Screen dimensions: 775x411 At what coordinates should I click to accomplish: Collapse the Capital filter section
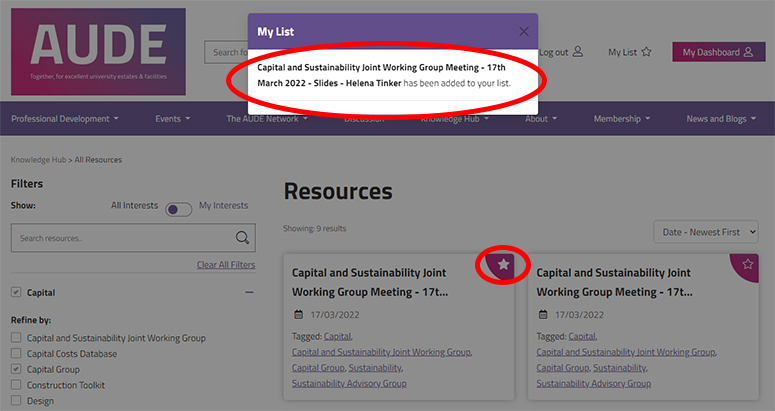[249, 293]
